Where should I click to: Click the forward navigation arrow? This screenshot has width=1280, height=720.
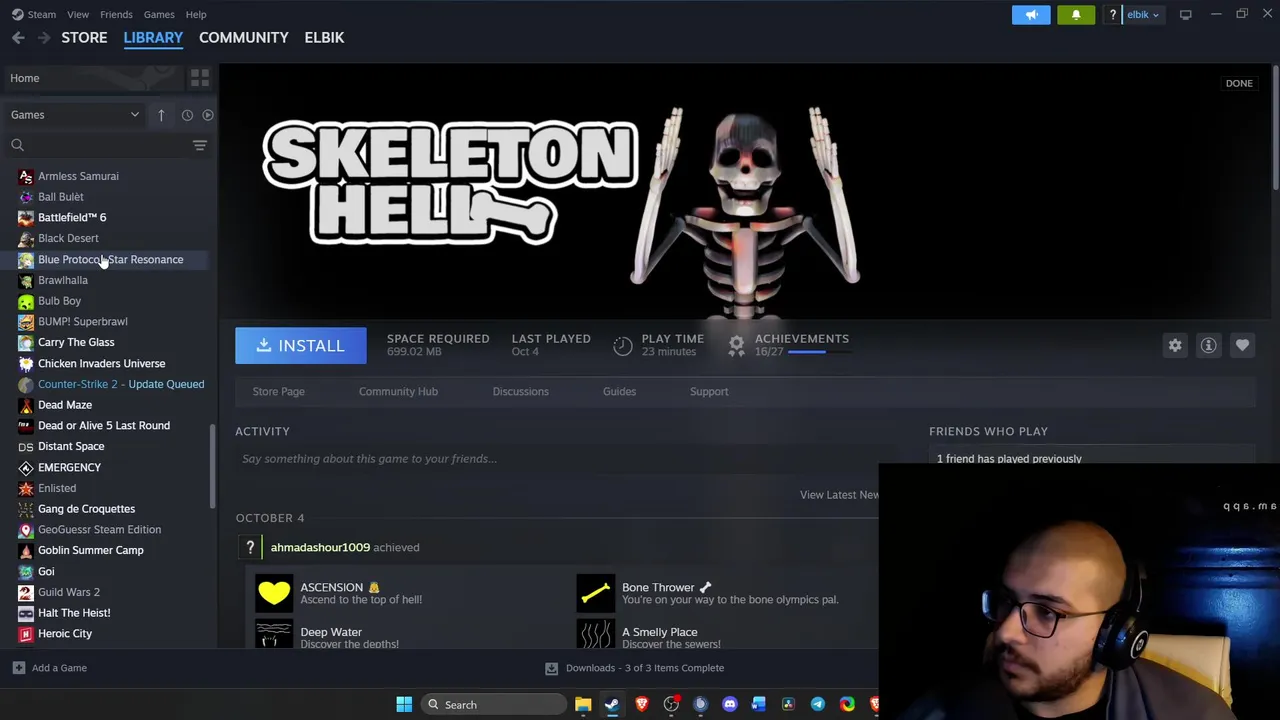tap(43, 37)
